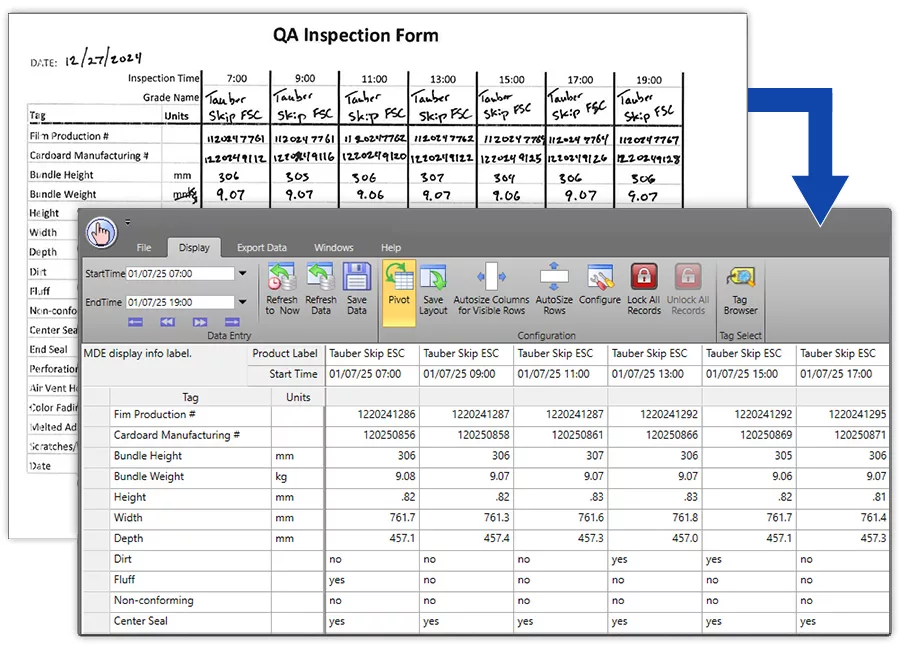Click the 01/07/25 07:00 Start Time cell

[x=372, y=374]
